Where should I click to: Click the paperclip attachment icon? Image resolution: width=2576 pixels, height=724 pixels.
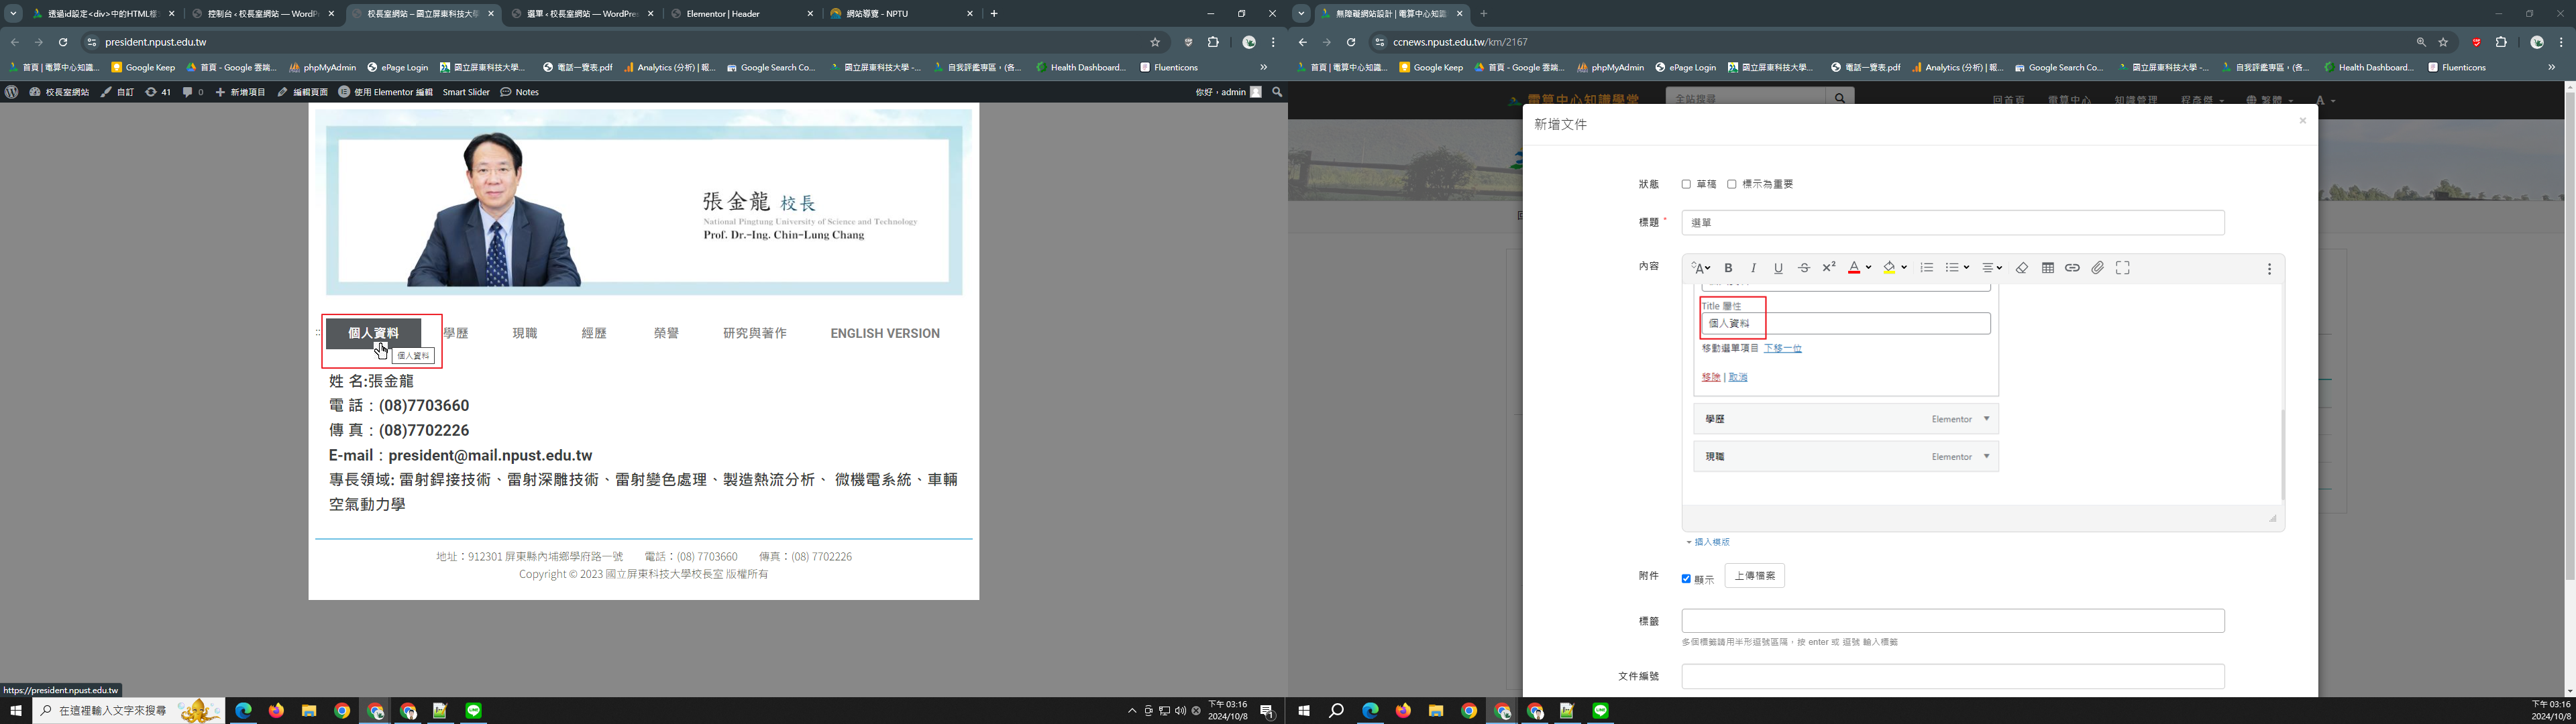pyautogui.click(x=2098, y=268)
